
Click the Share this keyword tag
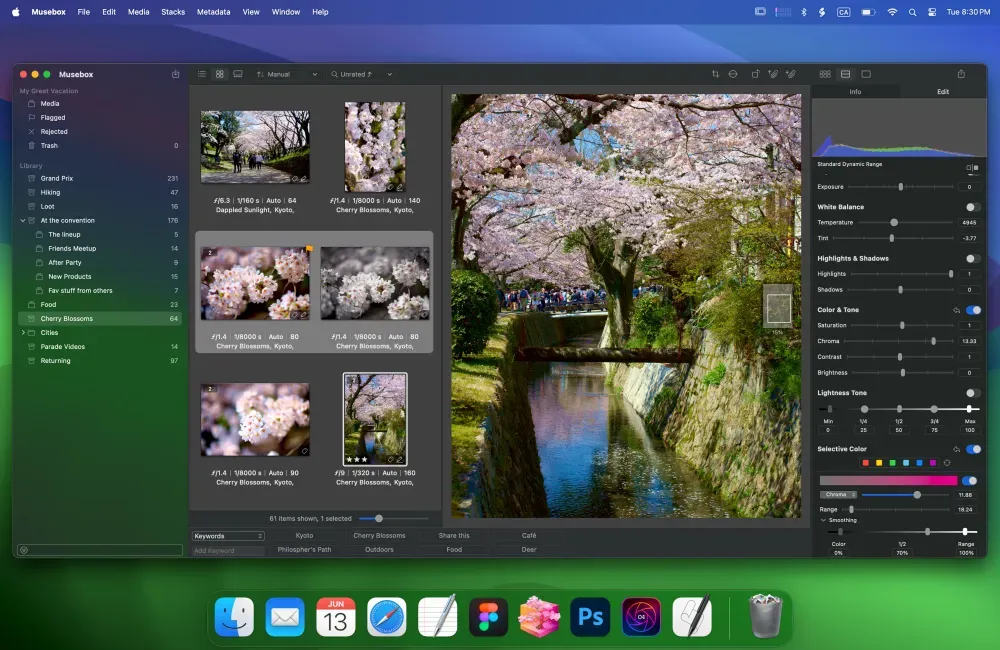[x=453, y=535]
